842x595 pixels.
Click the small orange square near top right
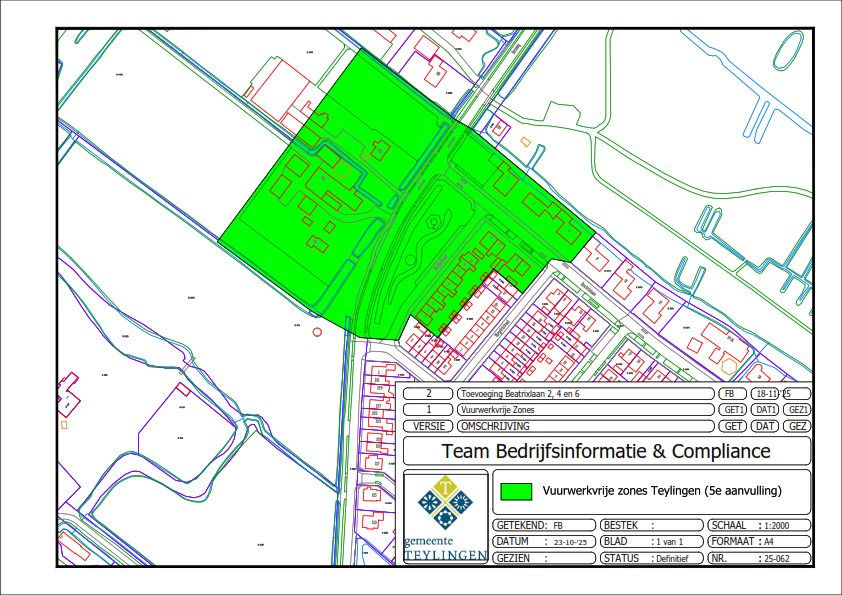click(525, 141)
